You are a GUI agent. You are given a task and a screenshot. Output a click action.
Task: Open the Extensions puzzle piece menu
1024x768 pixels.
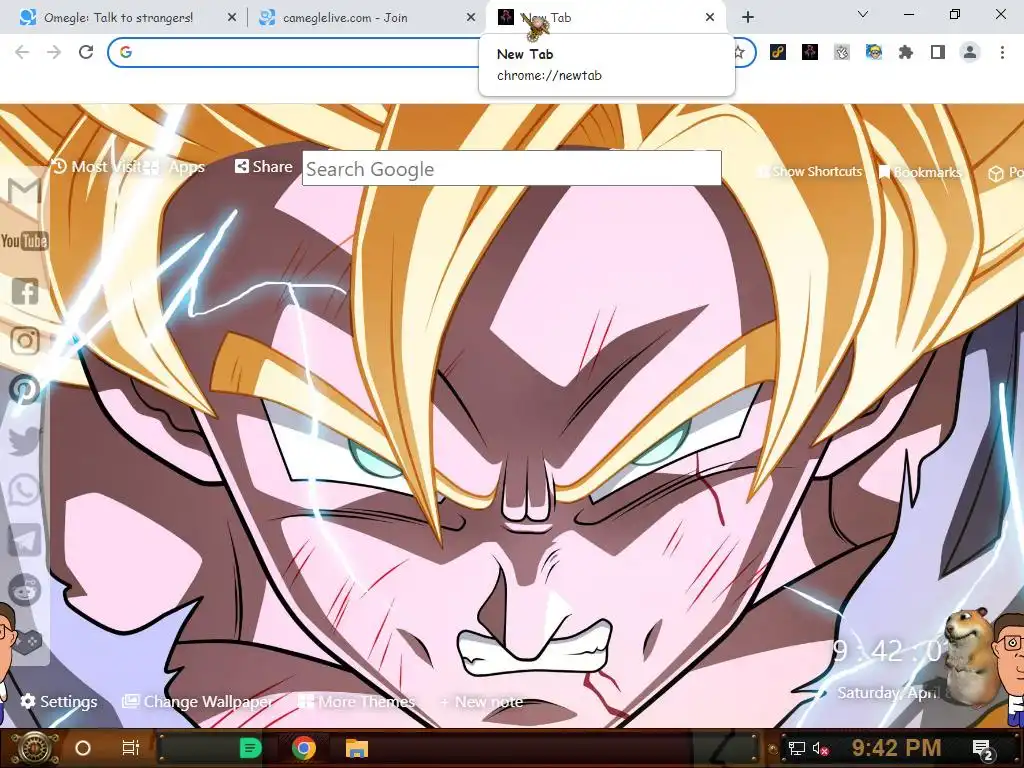click(906, 52)
